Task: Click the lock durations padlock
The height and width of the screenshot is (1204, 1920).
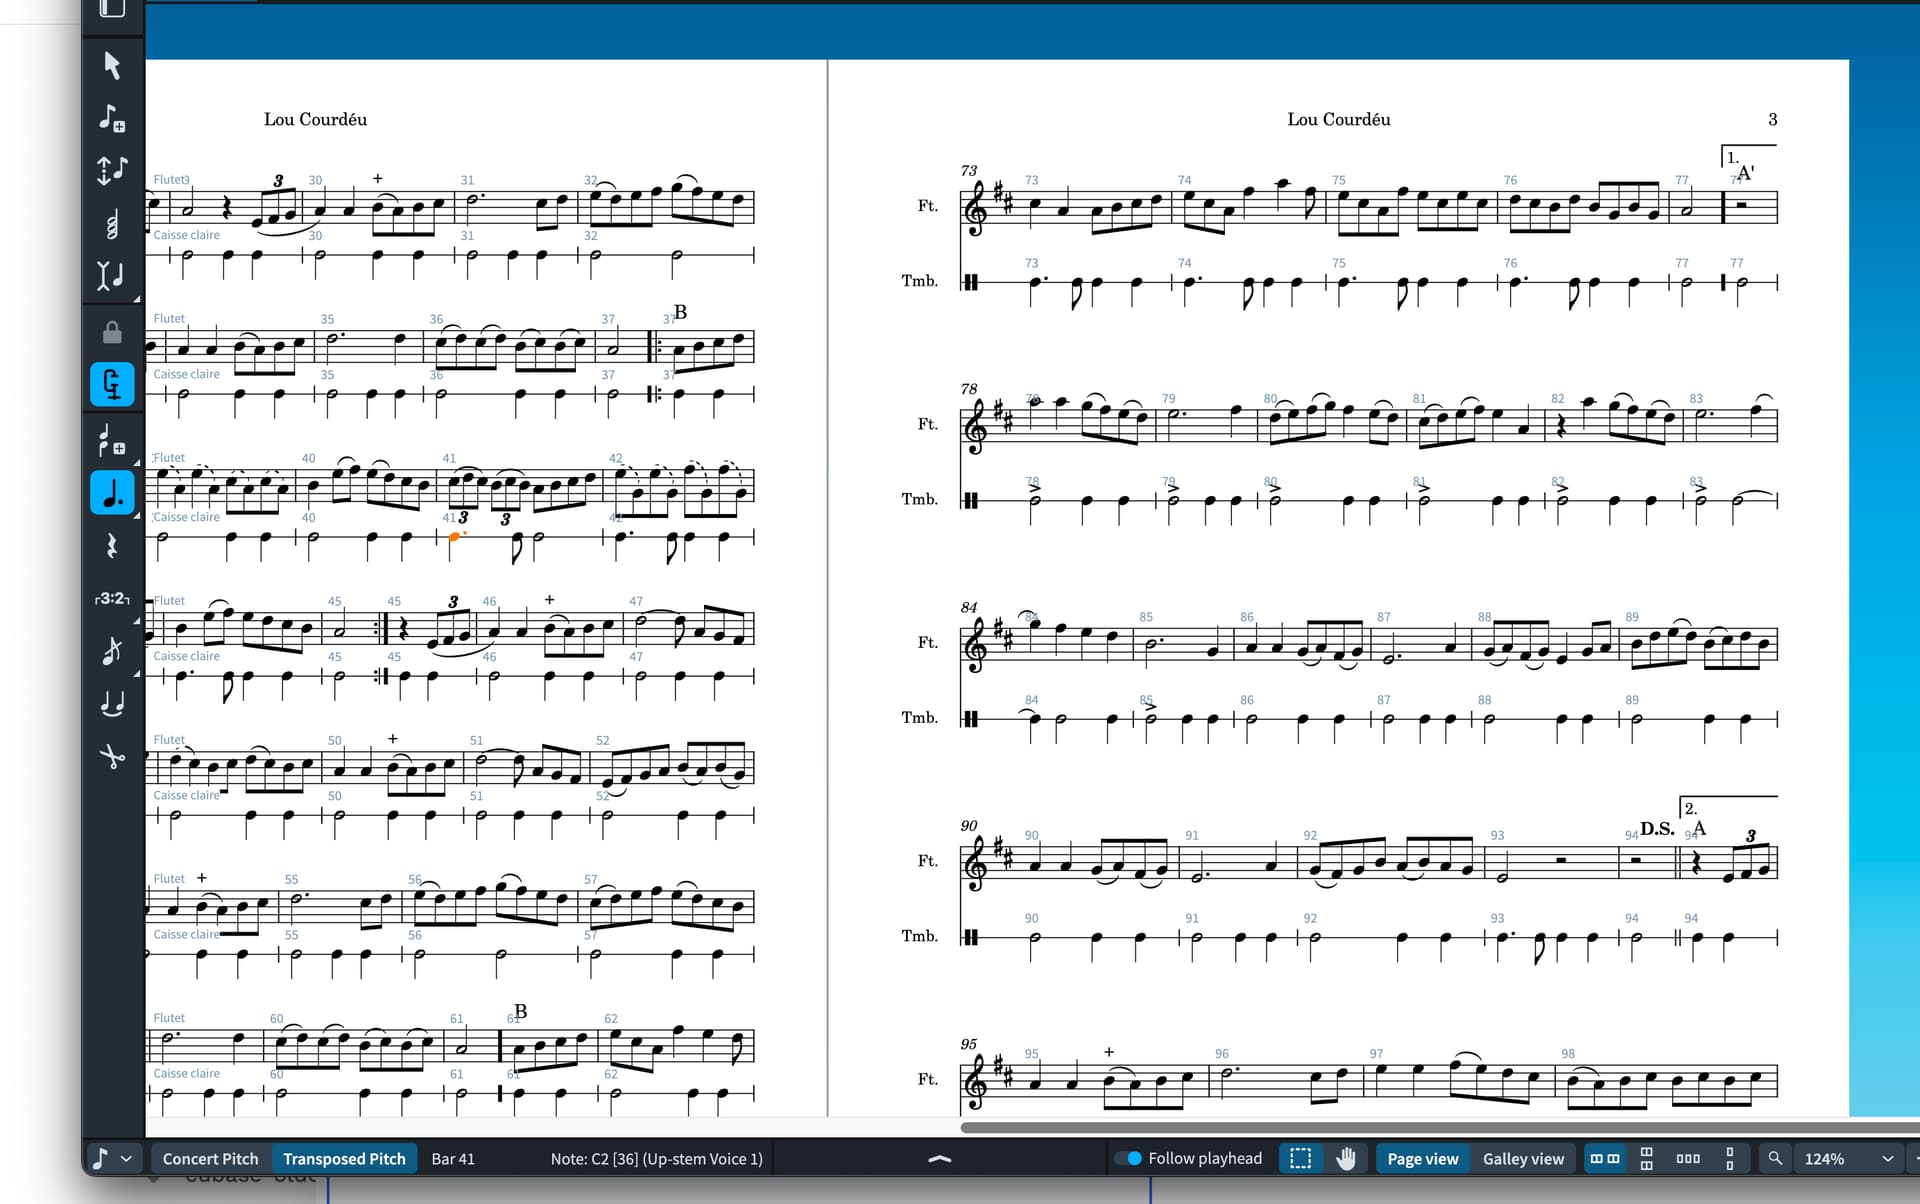Action: [112, 332]
